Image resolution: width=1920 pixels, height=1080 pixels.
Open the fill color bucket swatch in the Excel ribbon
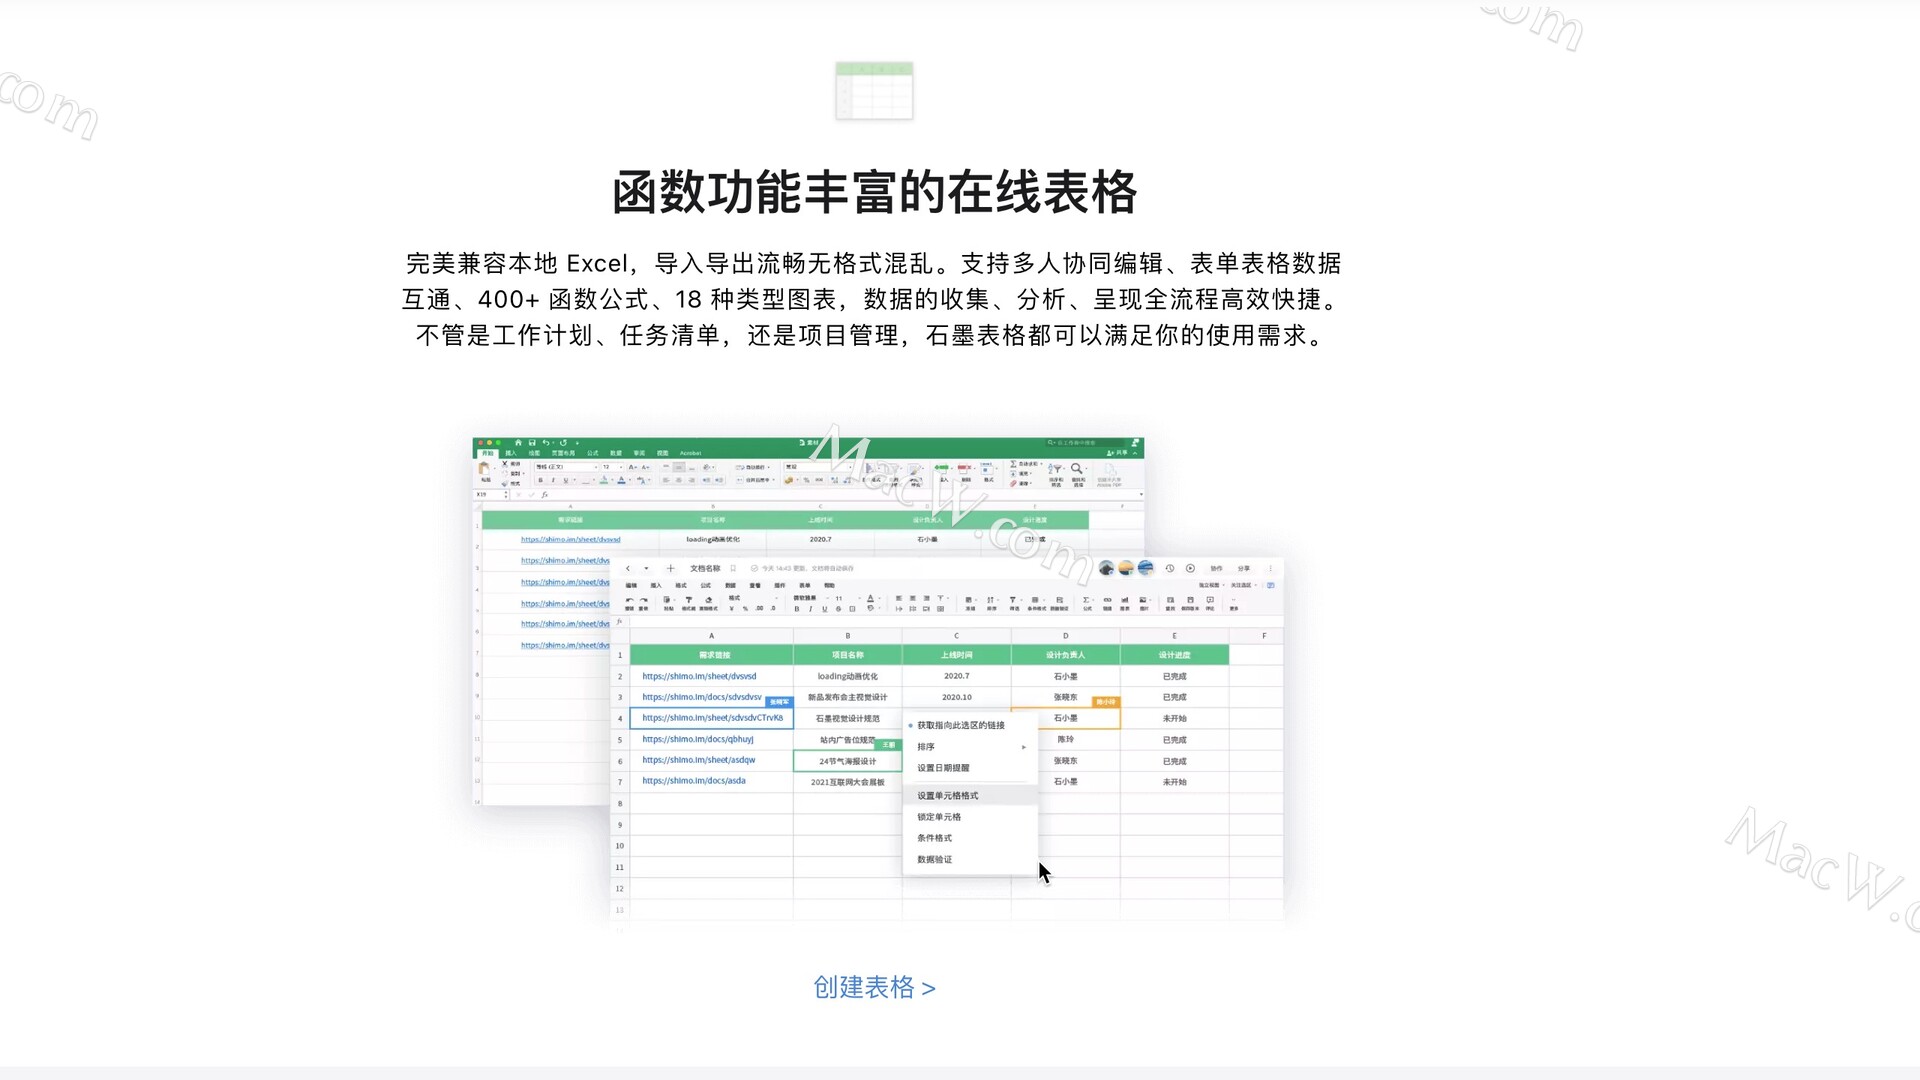[604, 480]
